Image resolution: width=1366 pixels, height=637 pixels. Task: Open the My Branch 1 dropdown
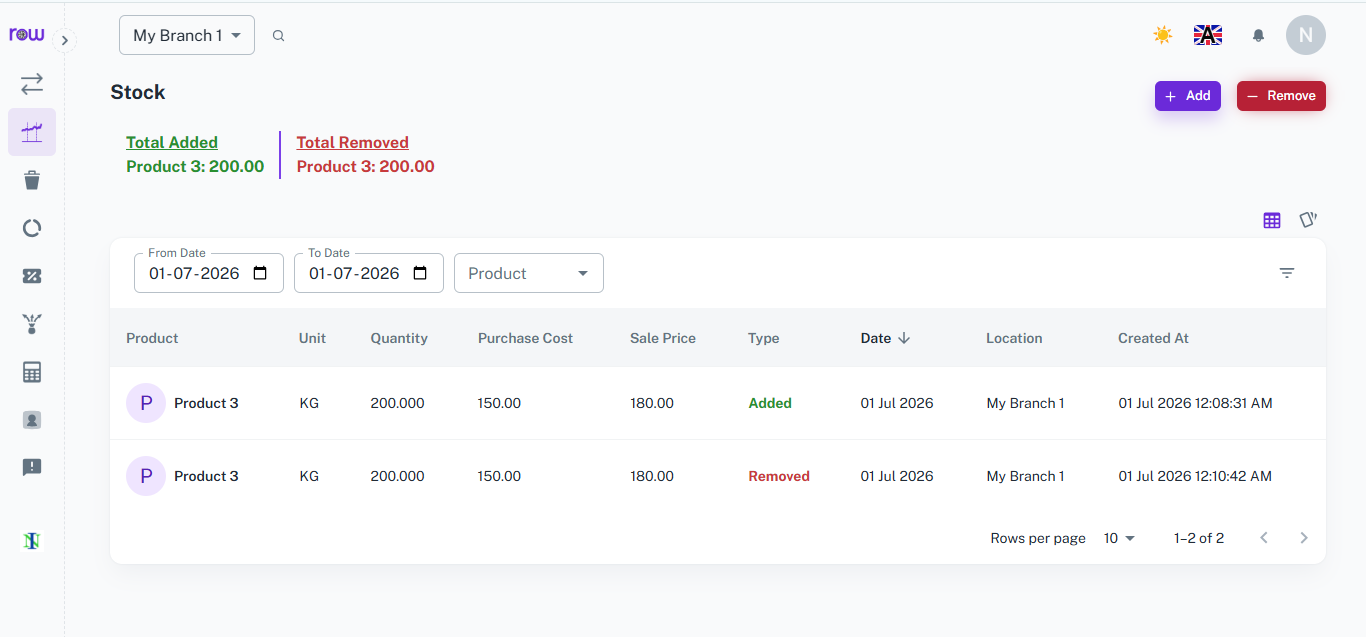[187, 35]
